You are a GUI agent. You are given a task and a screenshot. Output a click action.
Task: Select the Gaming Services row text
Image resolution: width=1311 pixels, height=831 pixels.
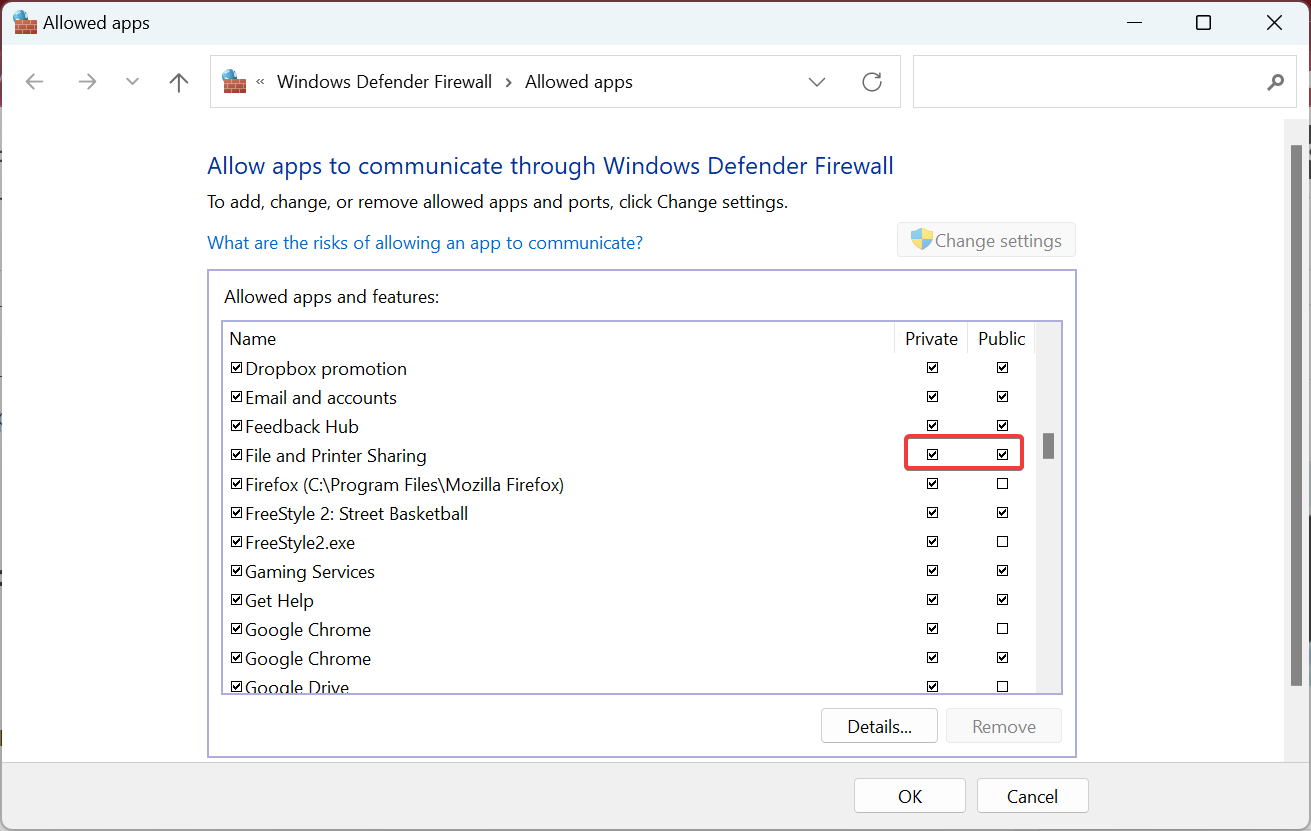click(x=310, y=572)
